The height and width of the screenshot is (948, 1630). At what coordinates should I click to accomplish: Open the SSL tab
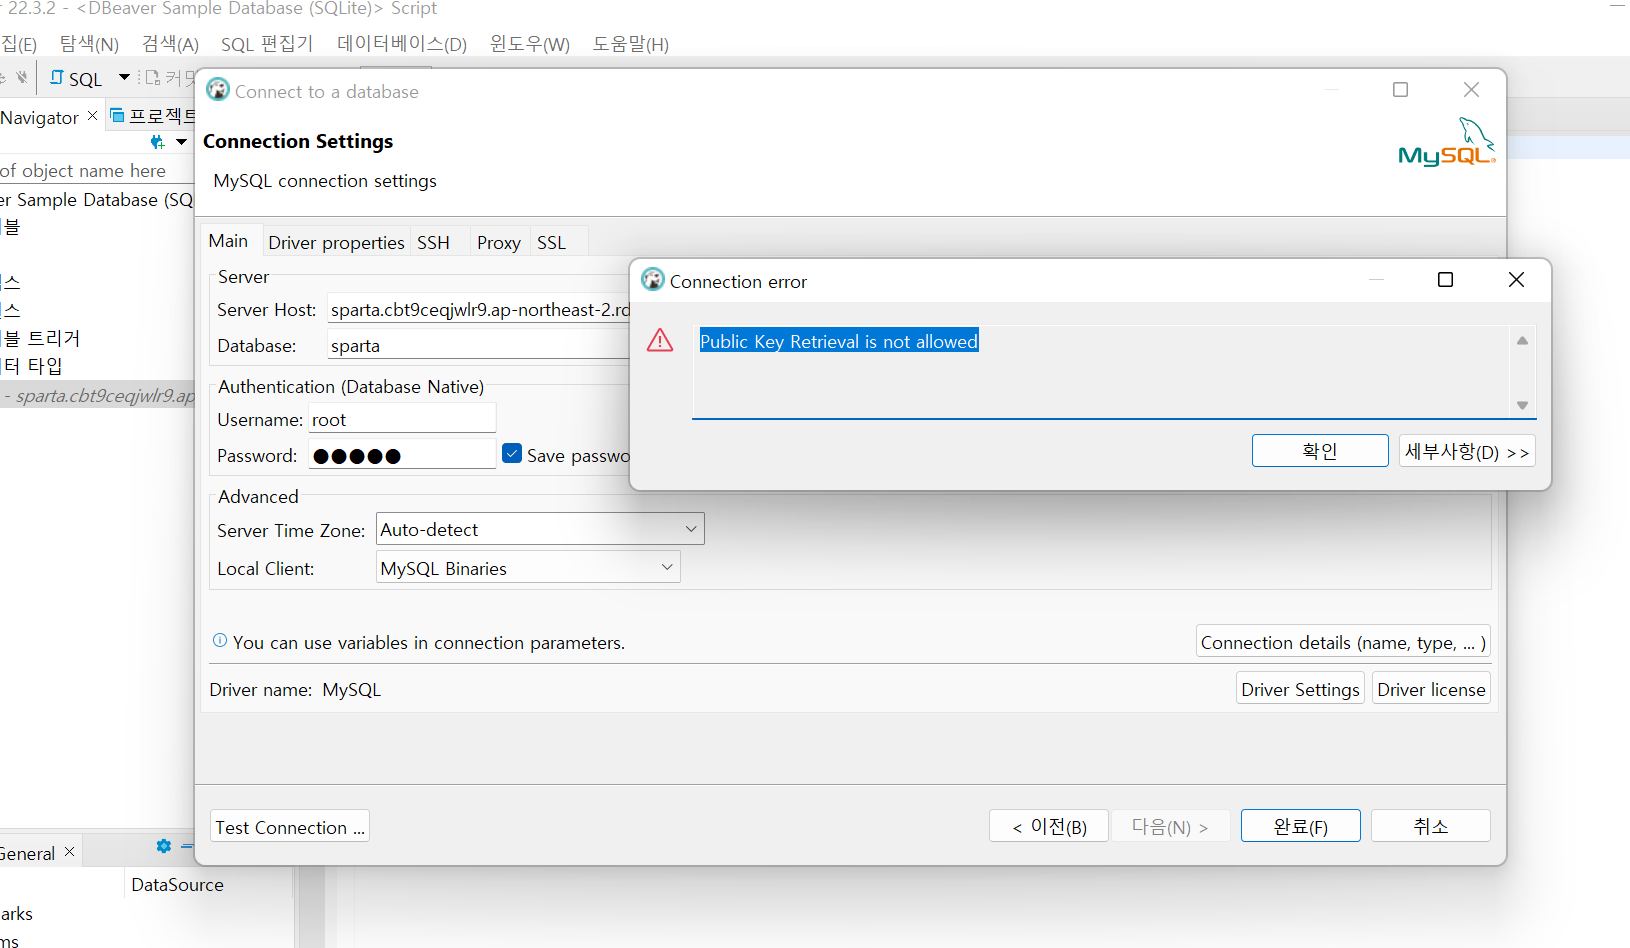(551, 243)
